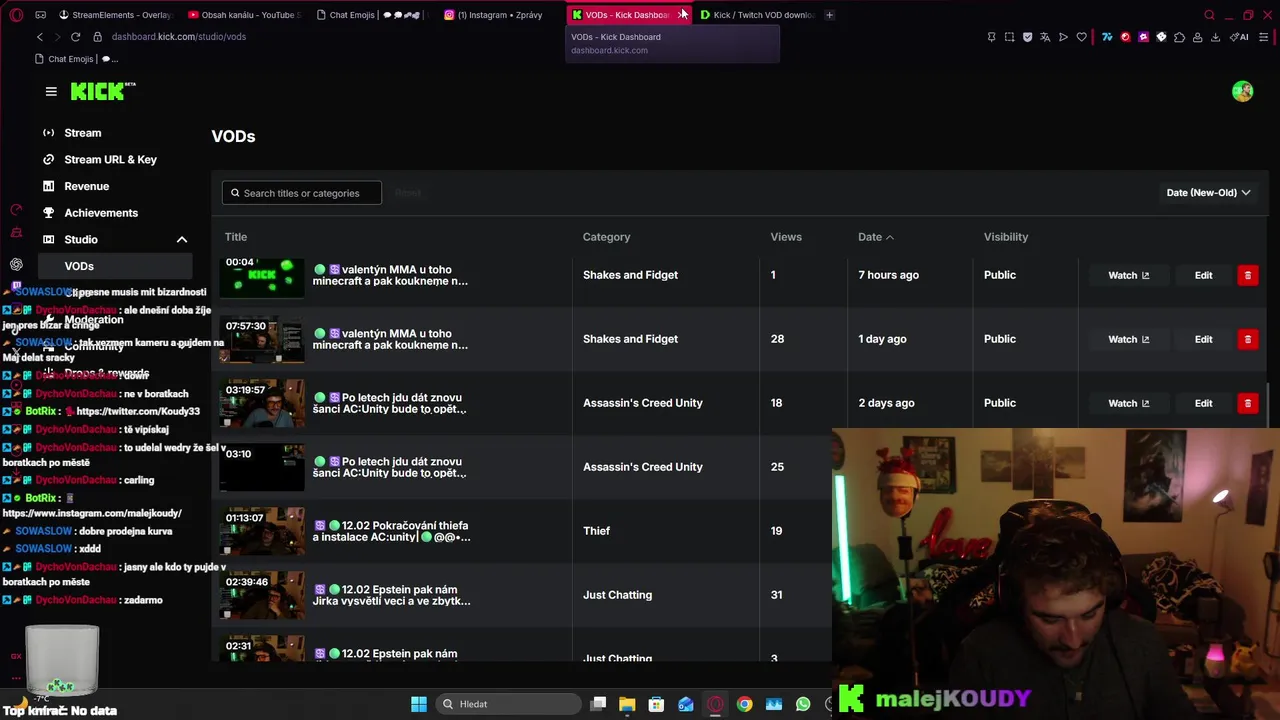Watch the 2 days ago VOD
Screen dimensions: 1280x720
click(1128, 403)
